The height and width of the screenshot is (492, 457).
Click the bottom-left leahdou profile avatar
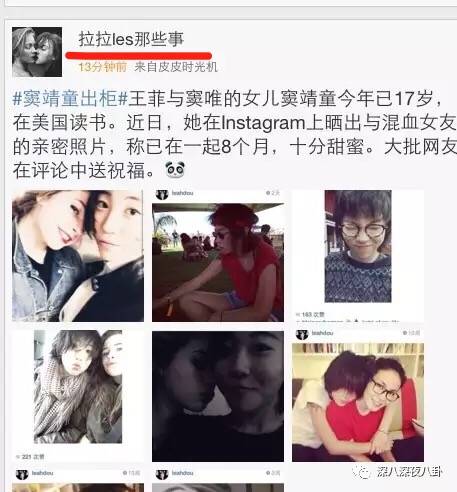tap(22, 474)
